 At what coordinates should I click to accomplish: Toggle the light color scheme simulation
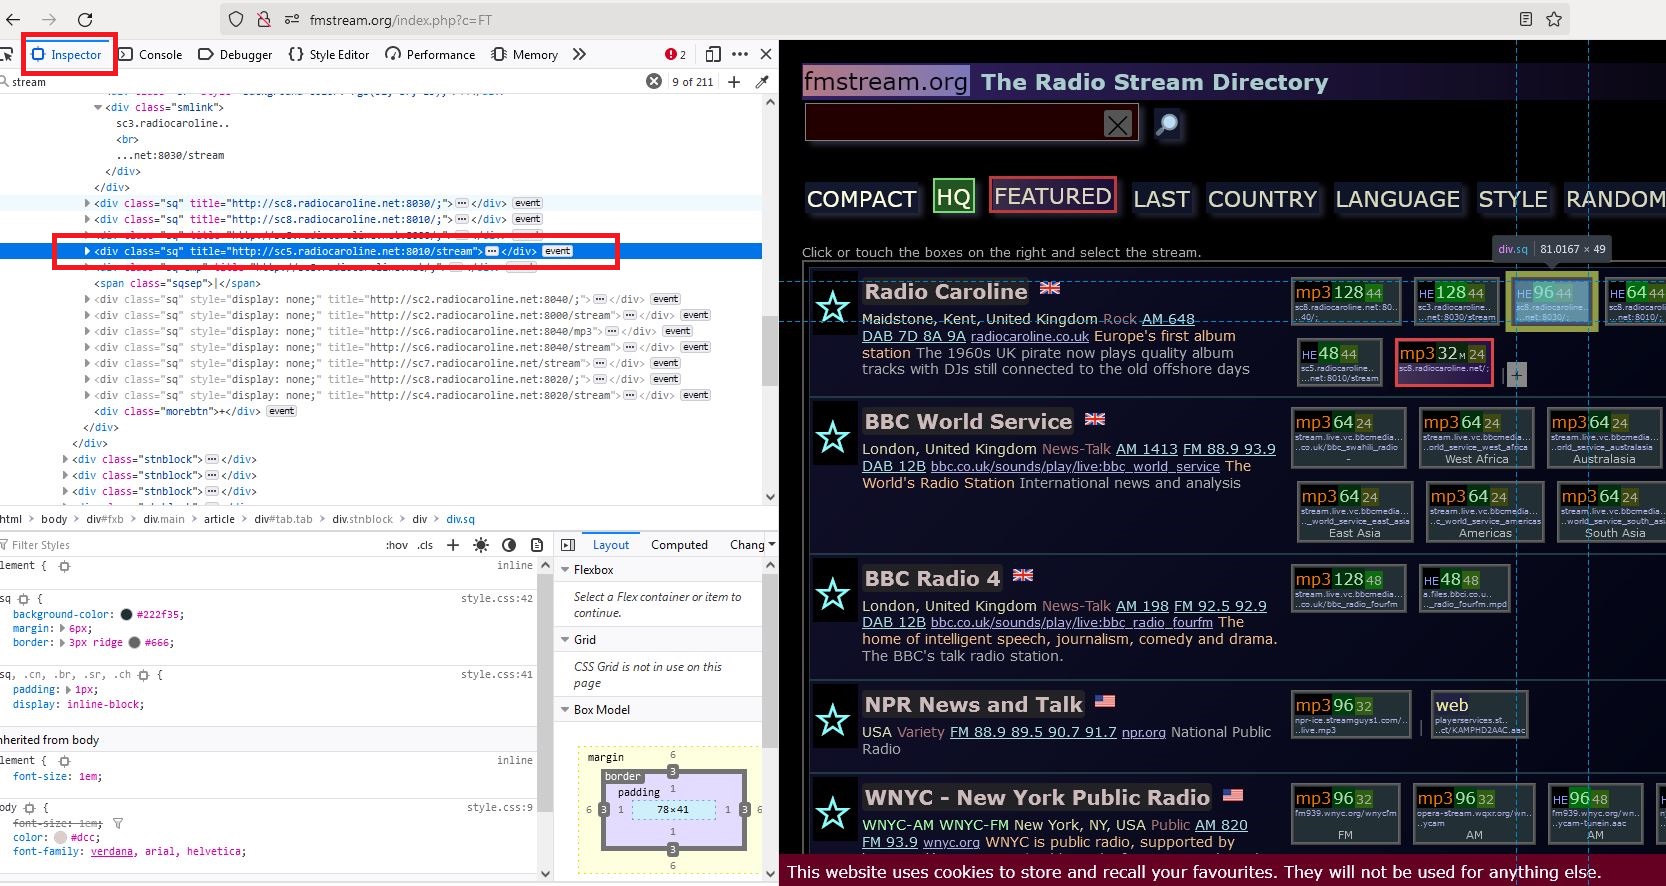pyautogui.click(x=481, y=545)
